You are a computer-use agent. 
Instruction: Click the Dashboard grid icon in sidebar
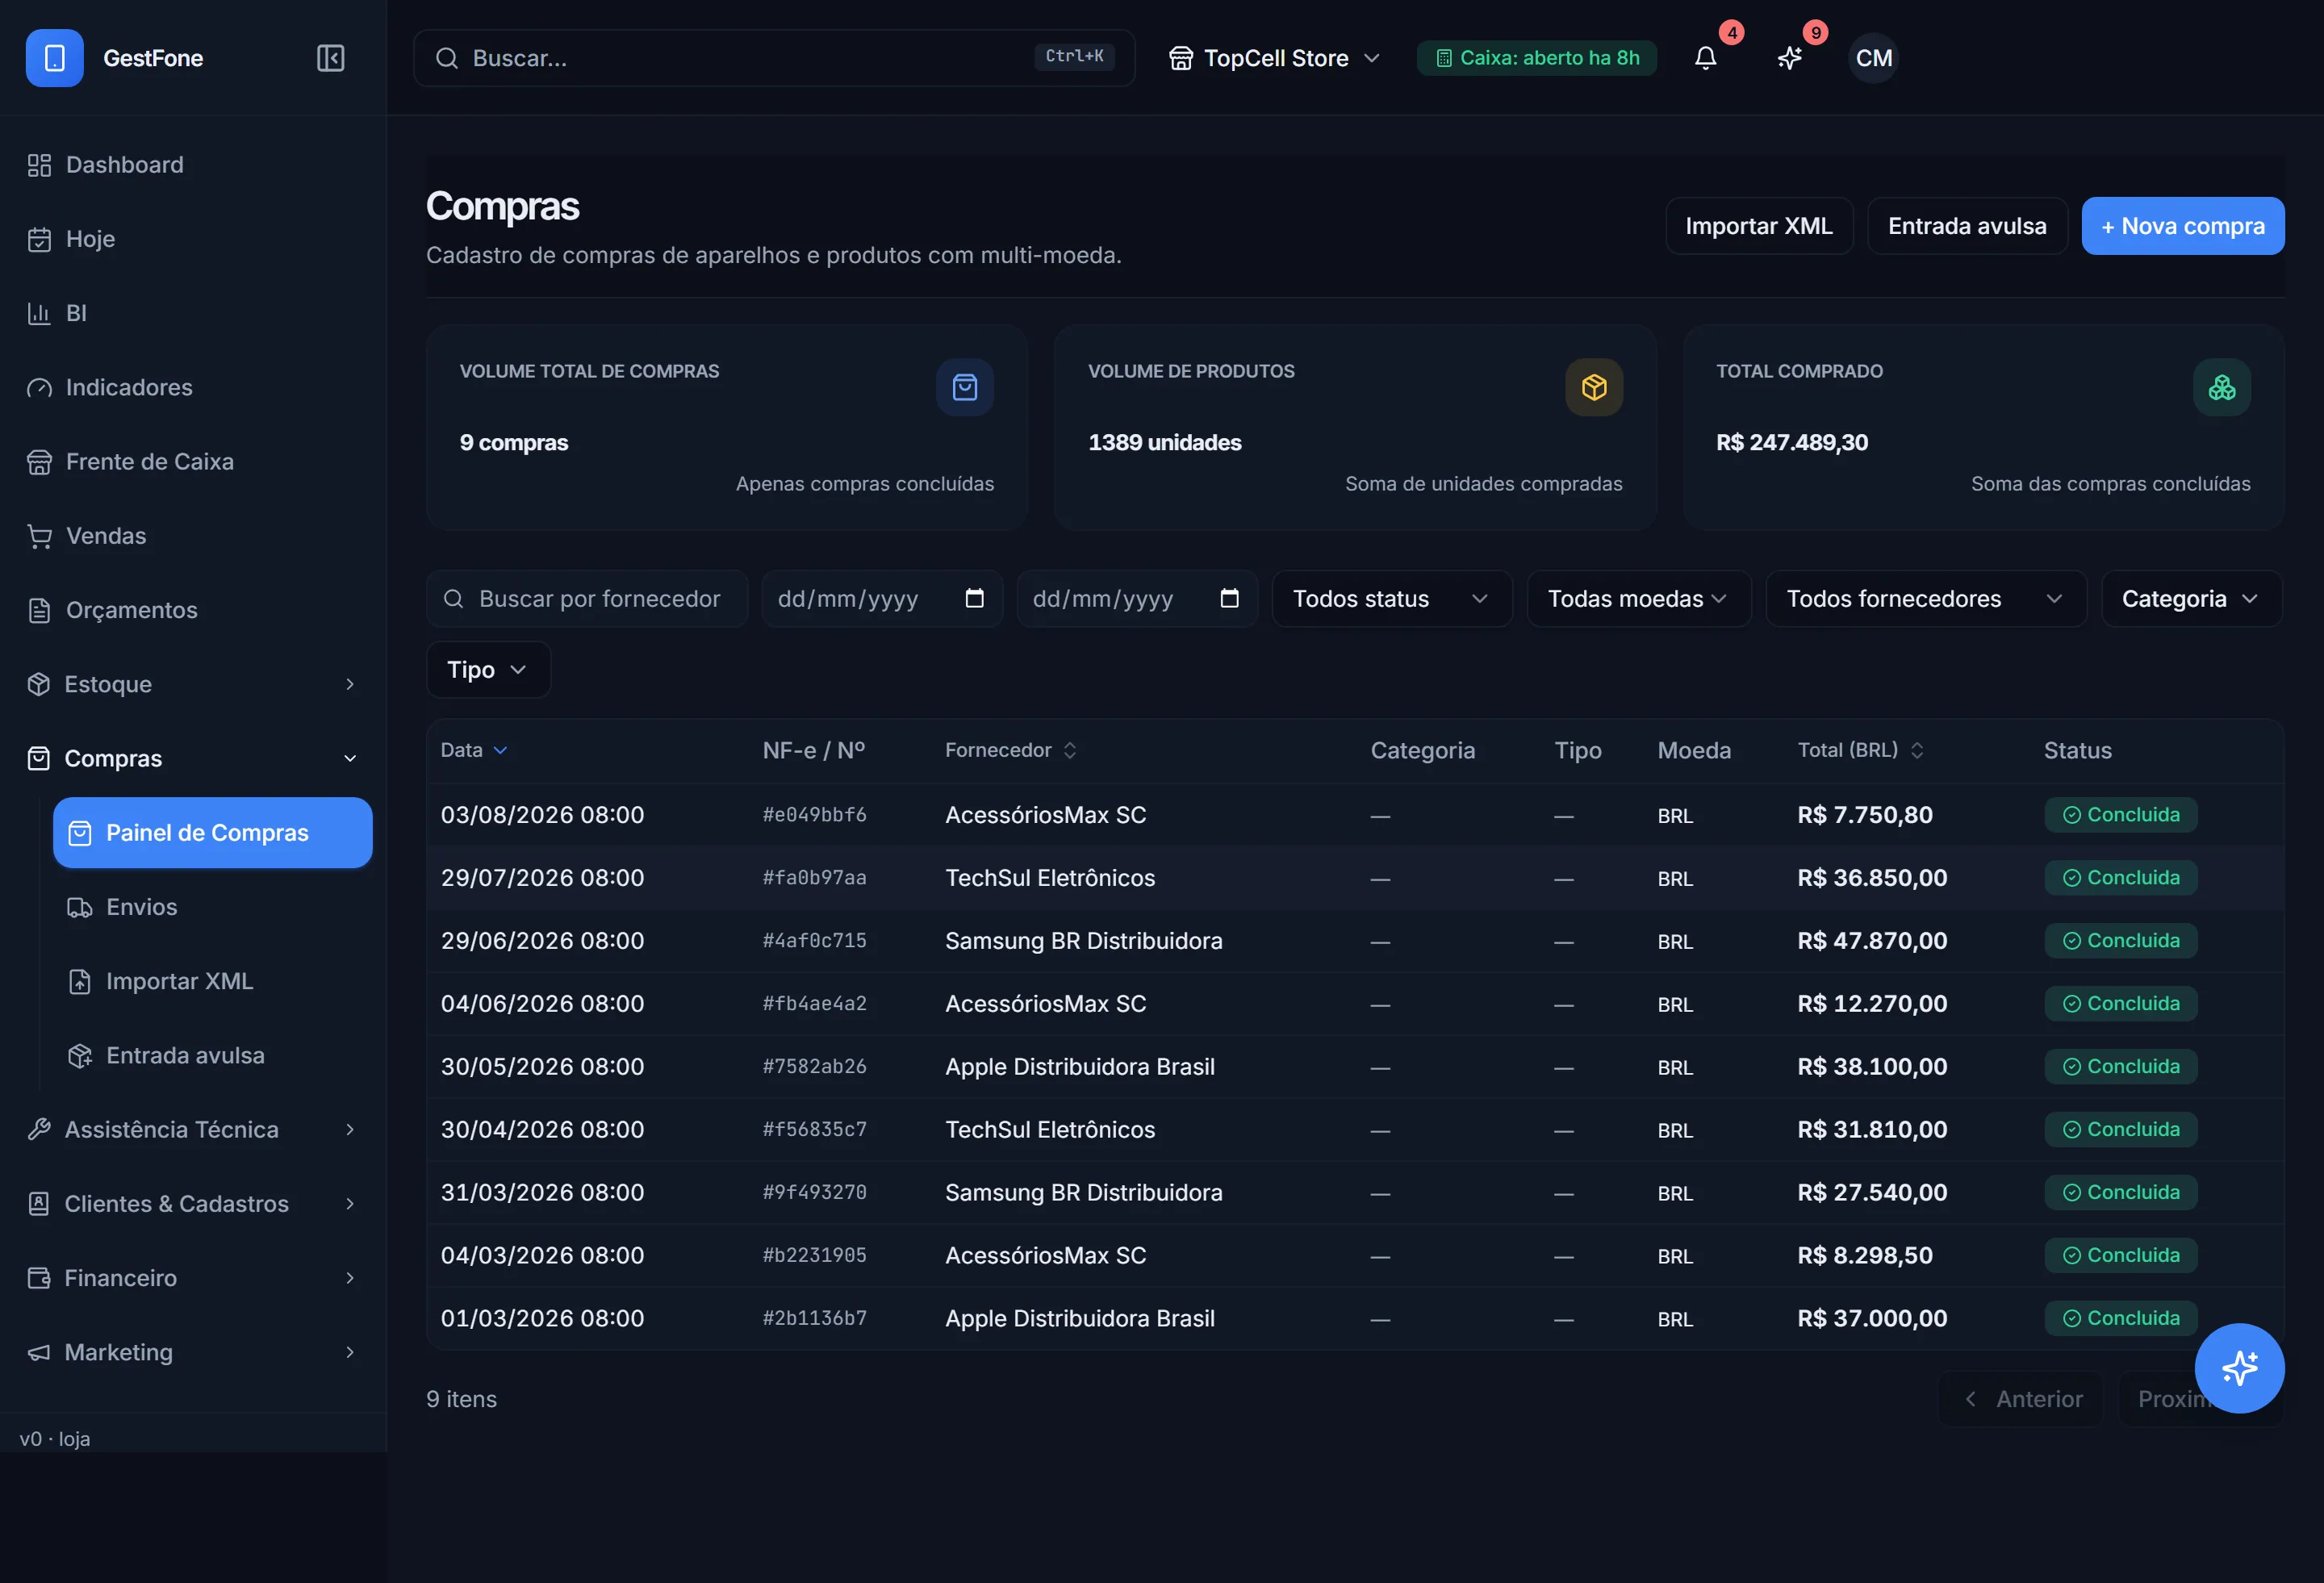point(39,165)
